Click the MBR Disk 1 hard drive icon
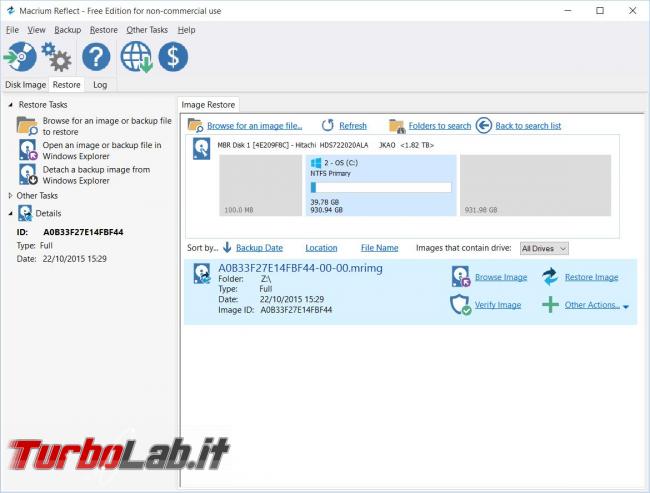The width and height of the screenshot is (650, 493). click(x=201, y=149)
